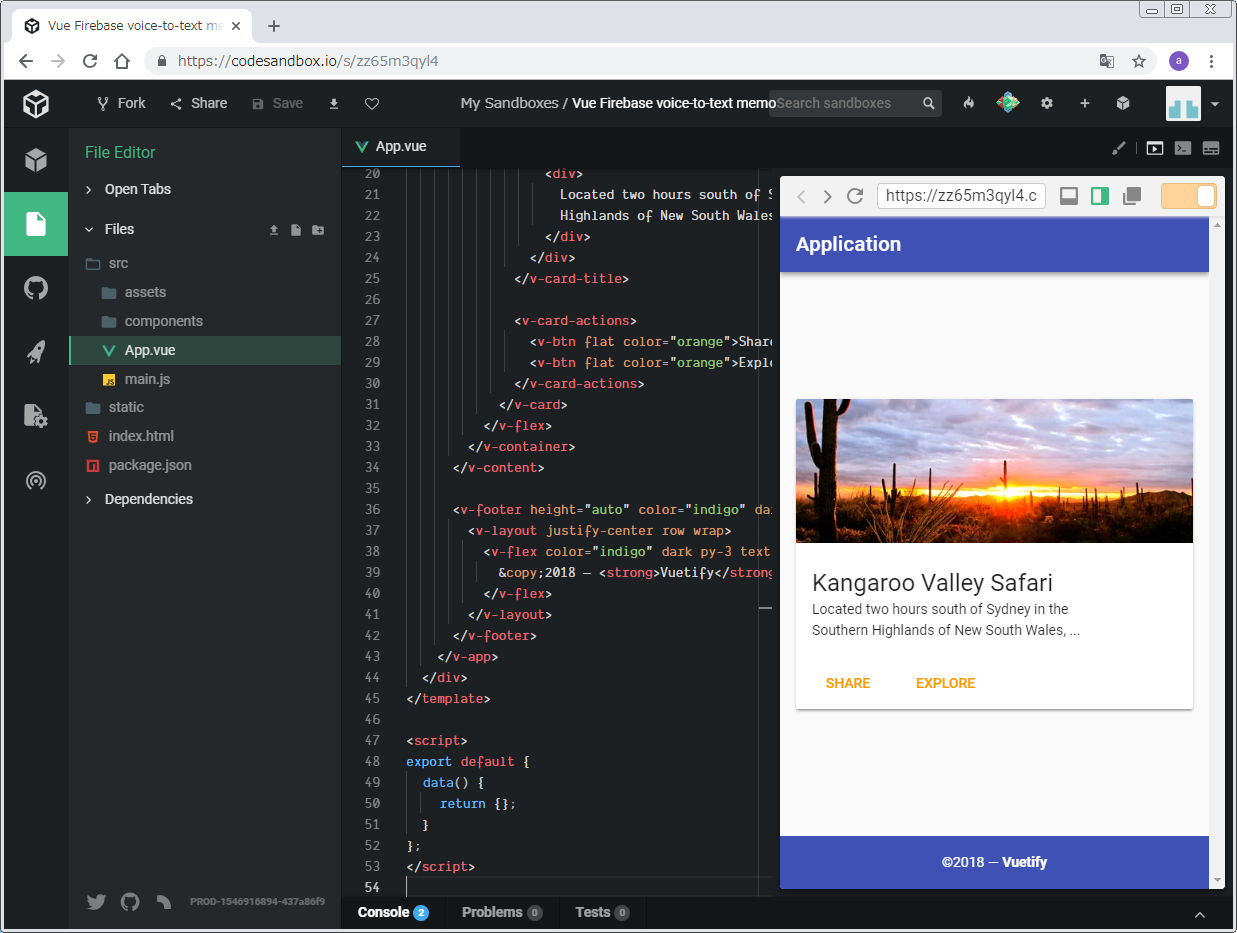Open the GitHub panel in the sidebar
The image size is (1237, 933).
point(36,289)
